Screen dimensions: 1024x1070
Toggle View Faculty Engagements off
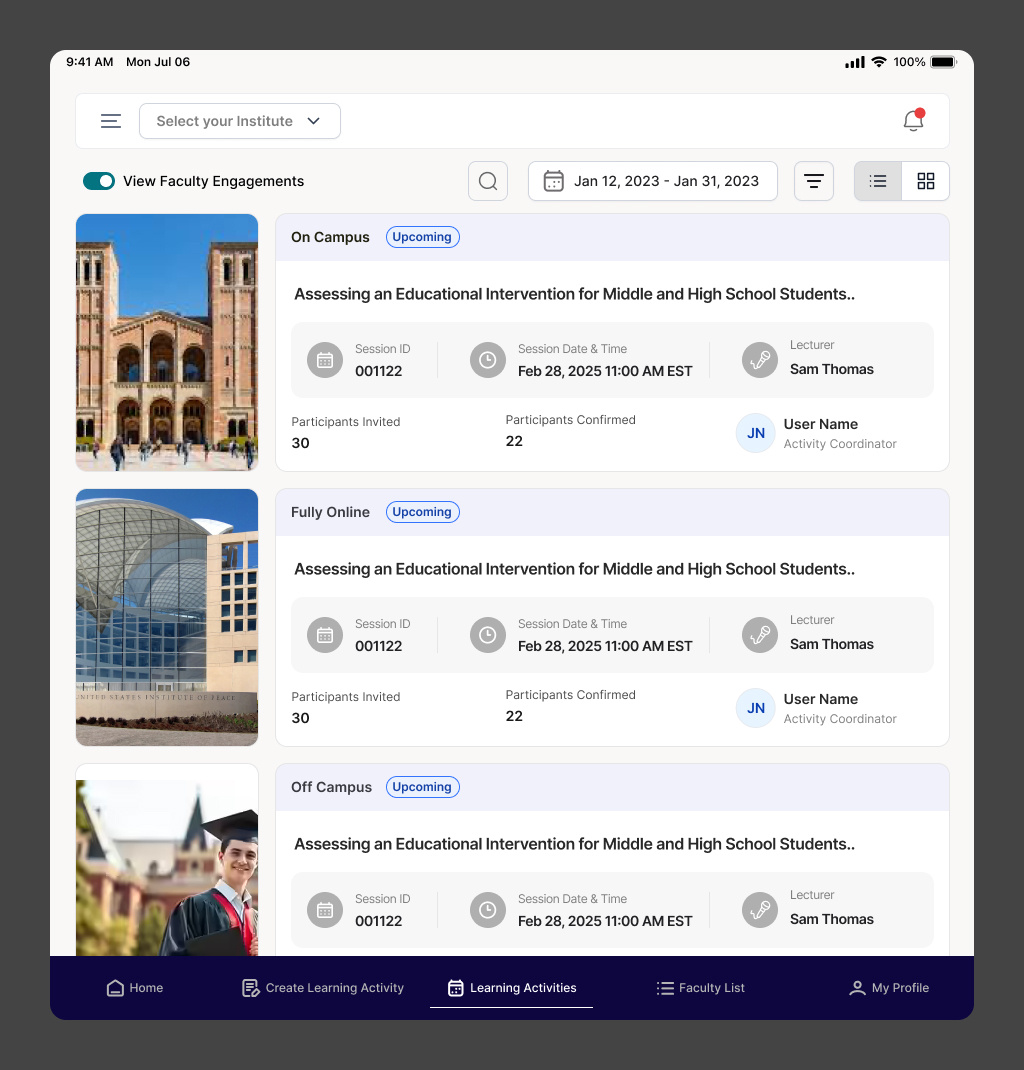coord(99,181)
